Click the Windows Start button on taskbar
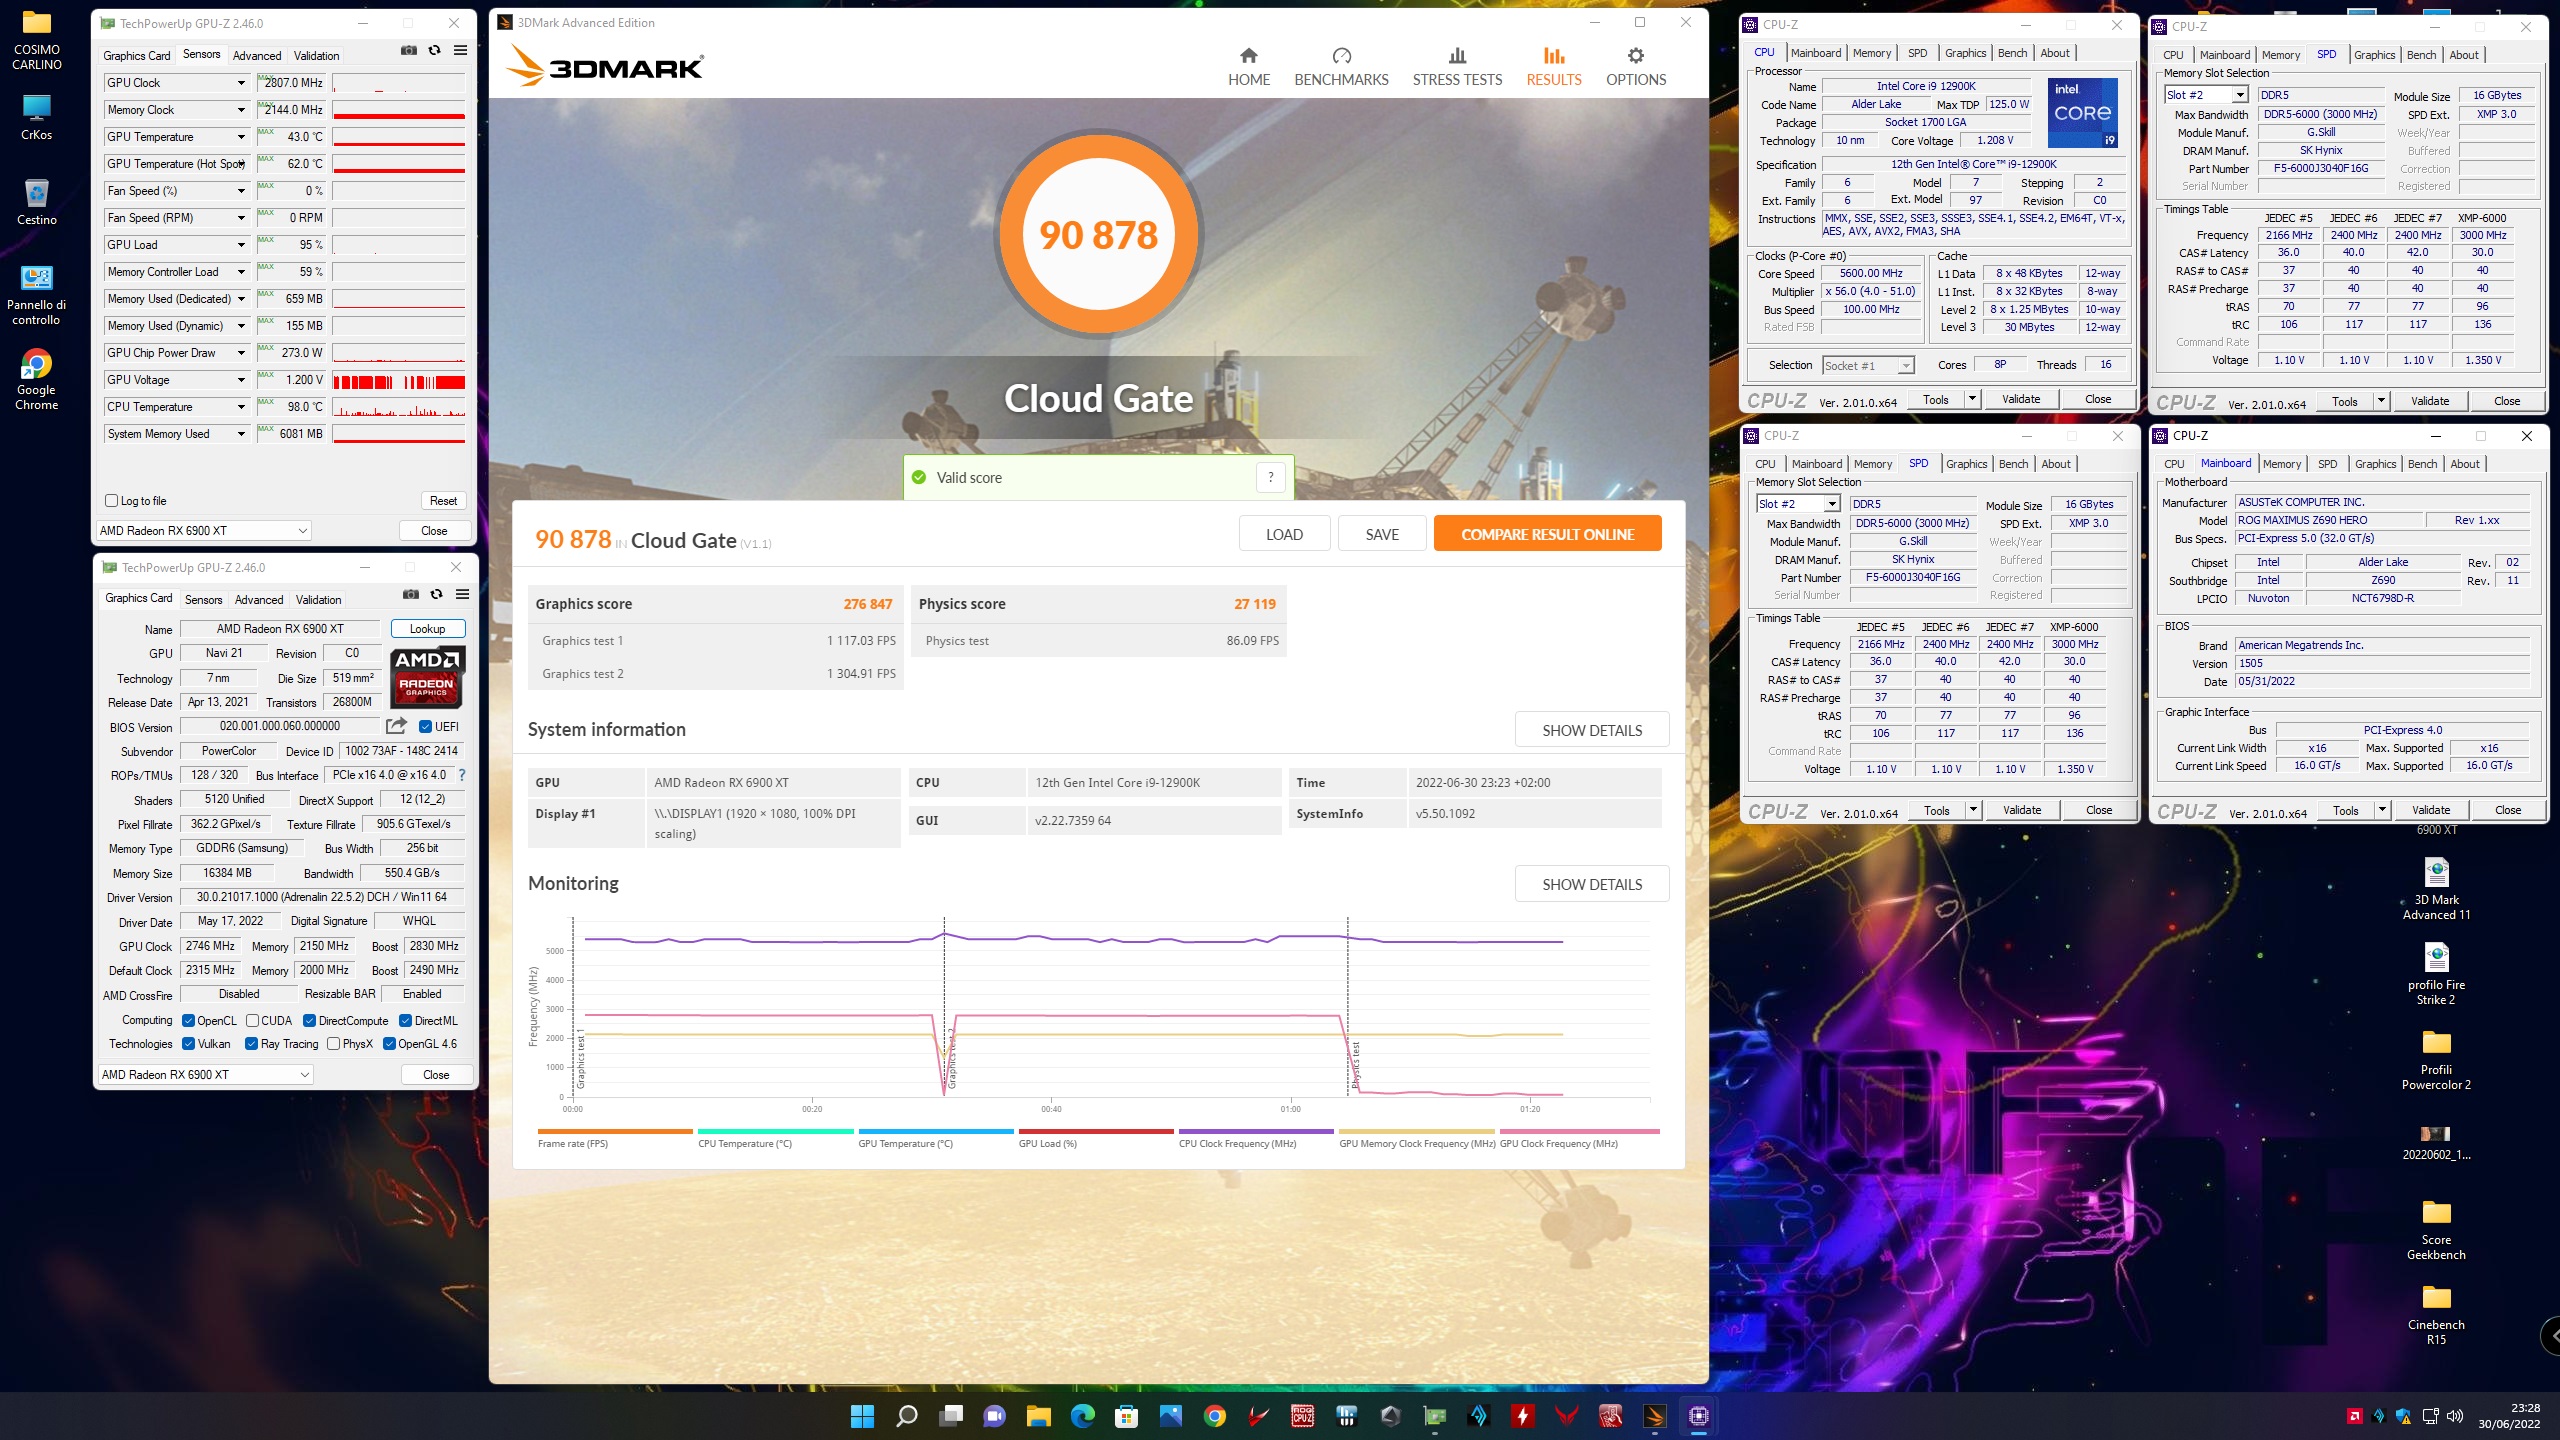The width and height of the screenshot is (2560, 1440). pos(862,1416)
